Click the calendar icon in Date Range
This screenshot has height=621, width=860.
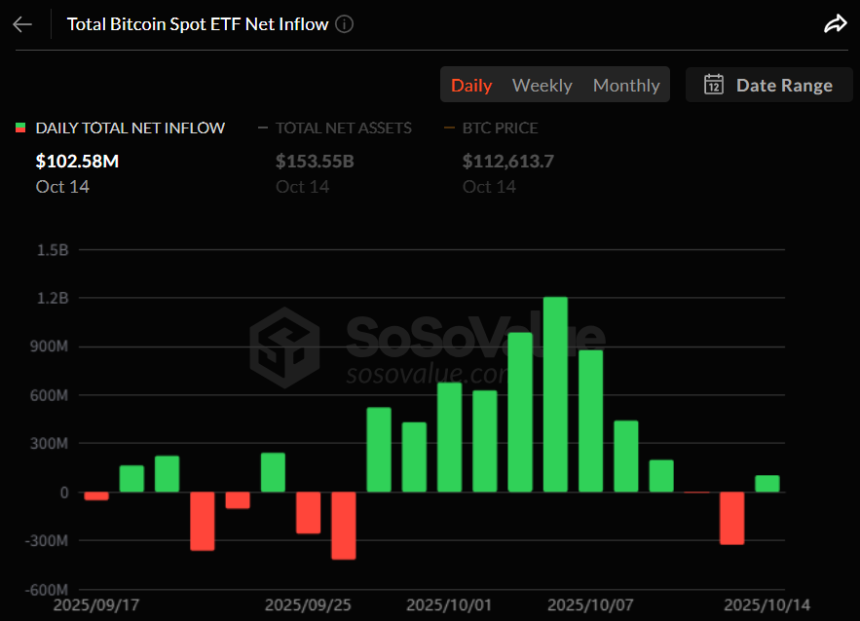714,85
